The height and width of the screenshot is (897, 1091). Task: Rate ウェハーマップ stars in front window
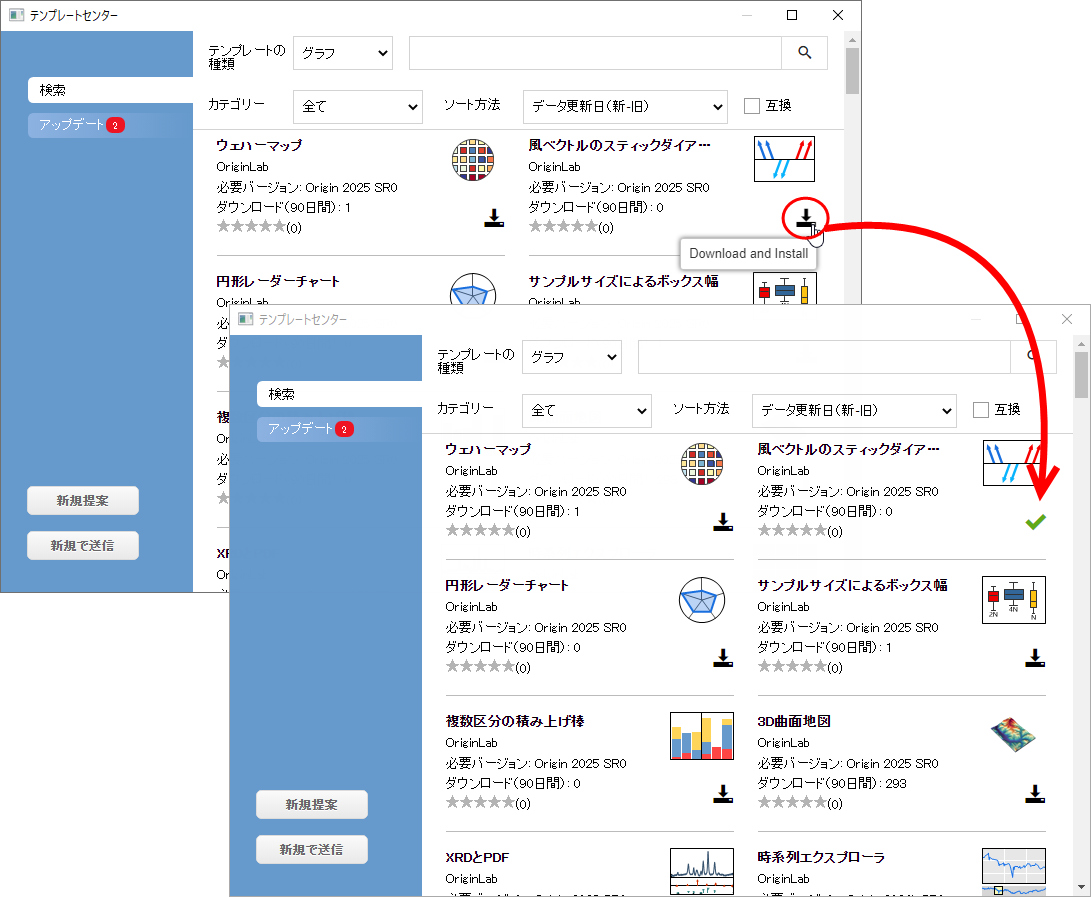pyautogui.click(x=480, y=531)
